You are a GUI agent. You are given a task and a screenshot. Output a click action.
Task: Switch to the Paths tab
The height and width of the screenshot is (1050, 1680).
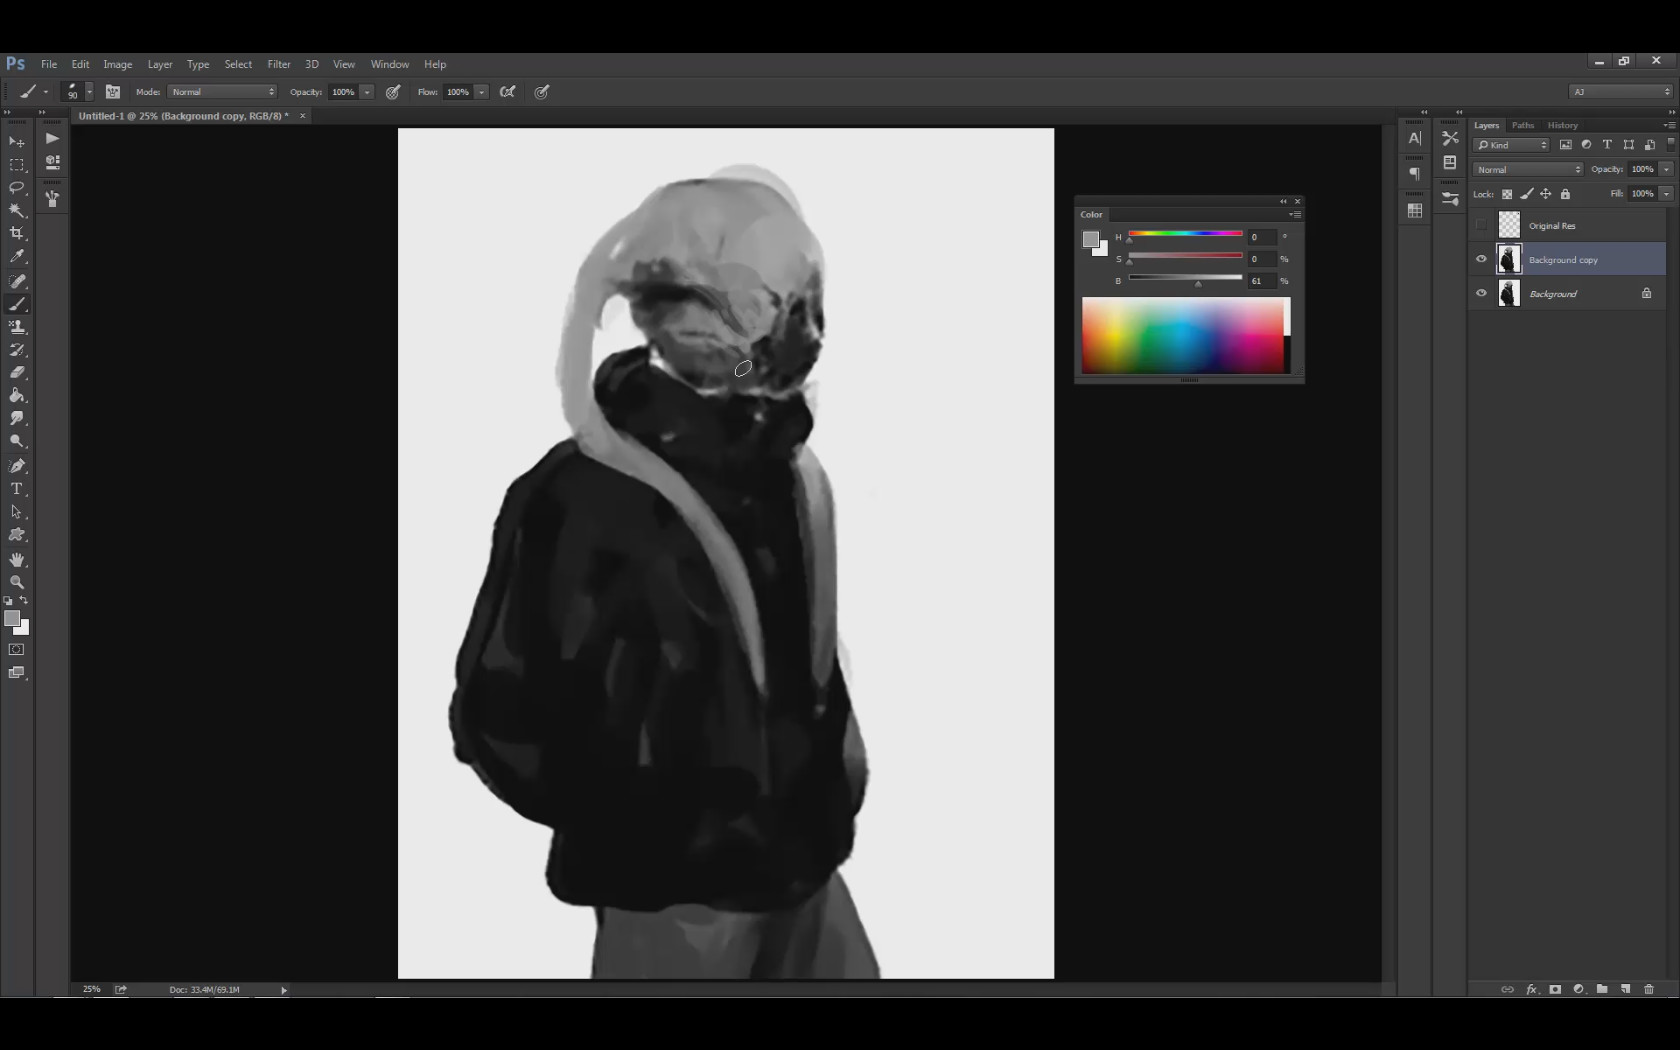click(x=1522, y=125)
